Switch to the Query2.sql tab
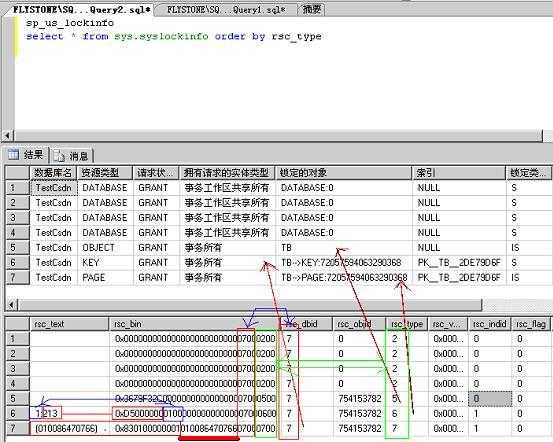The image size is (553, 442). click(x=81, y=10)
